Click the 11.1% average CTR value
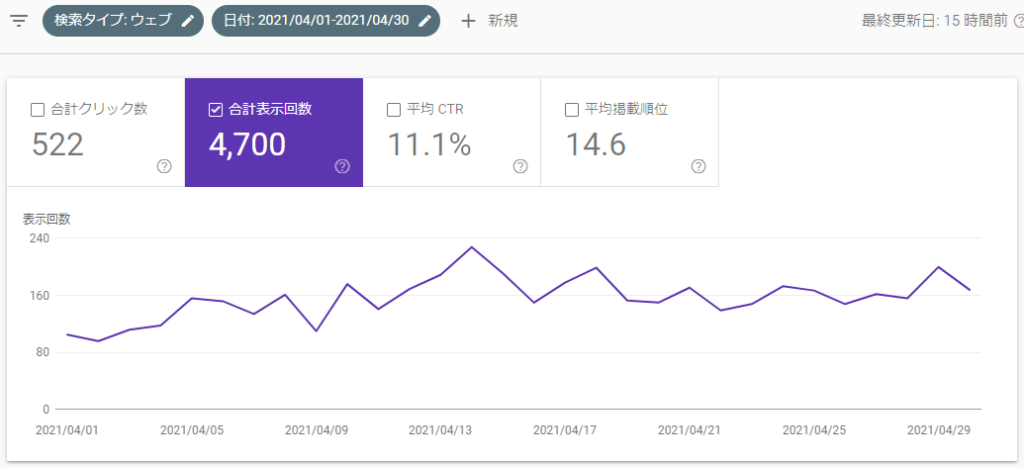 [x=429, y=145]
